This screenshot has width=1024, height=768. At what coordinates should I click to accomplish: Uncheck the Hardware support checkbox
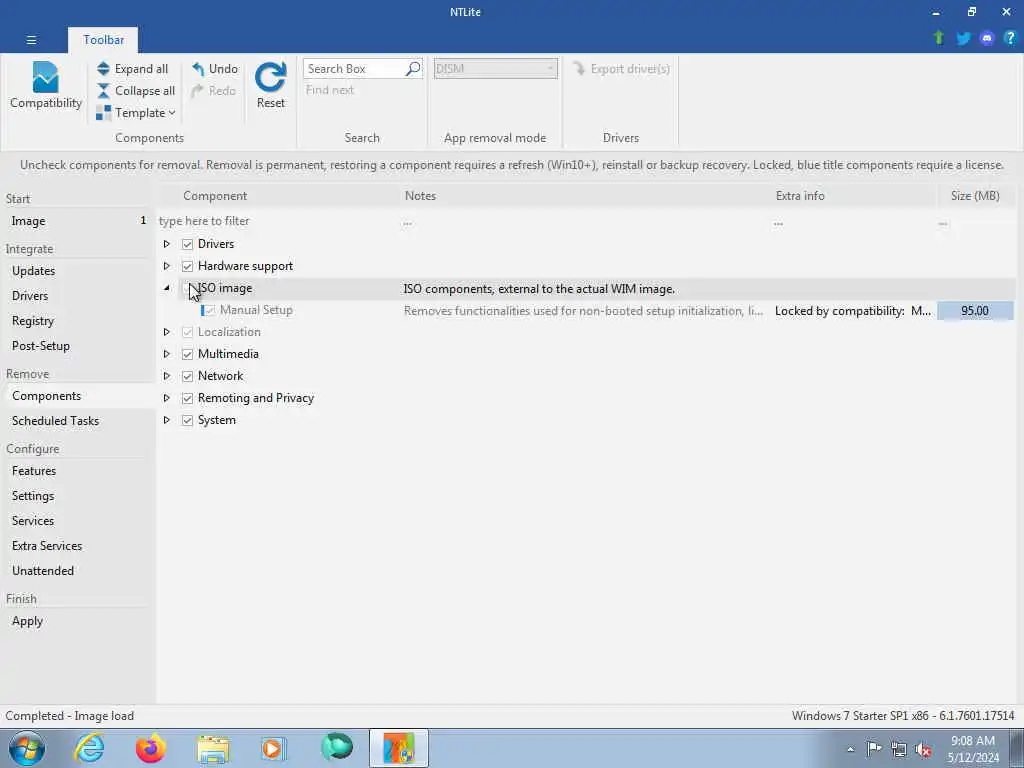click(187, 266)
